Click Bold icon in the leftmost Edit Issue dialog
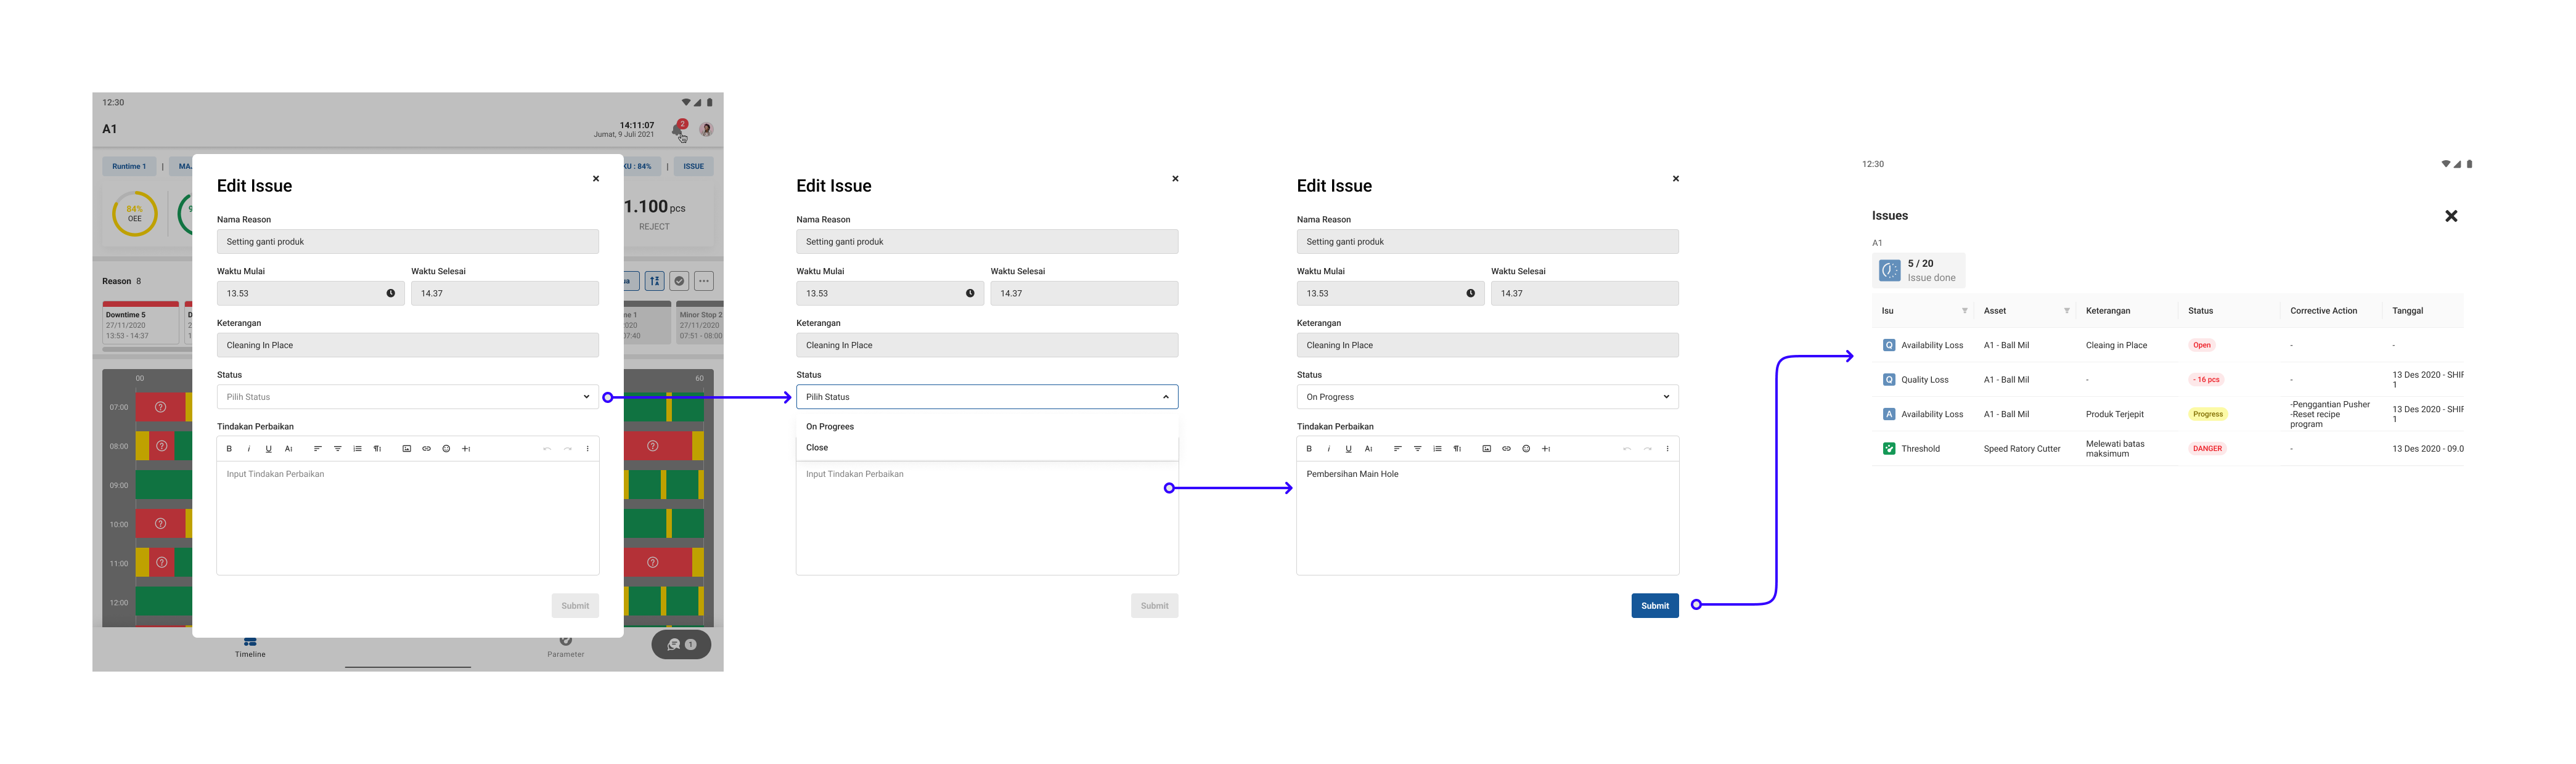 click(229, 449)
